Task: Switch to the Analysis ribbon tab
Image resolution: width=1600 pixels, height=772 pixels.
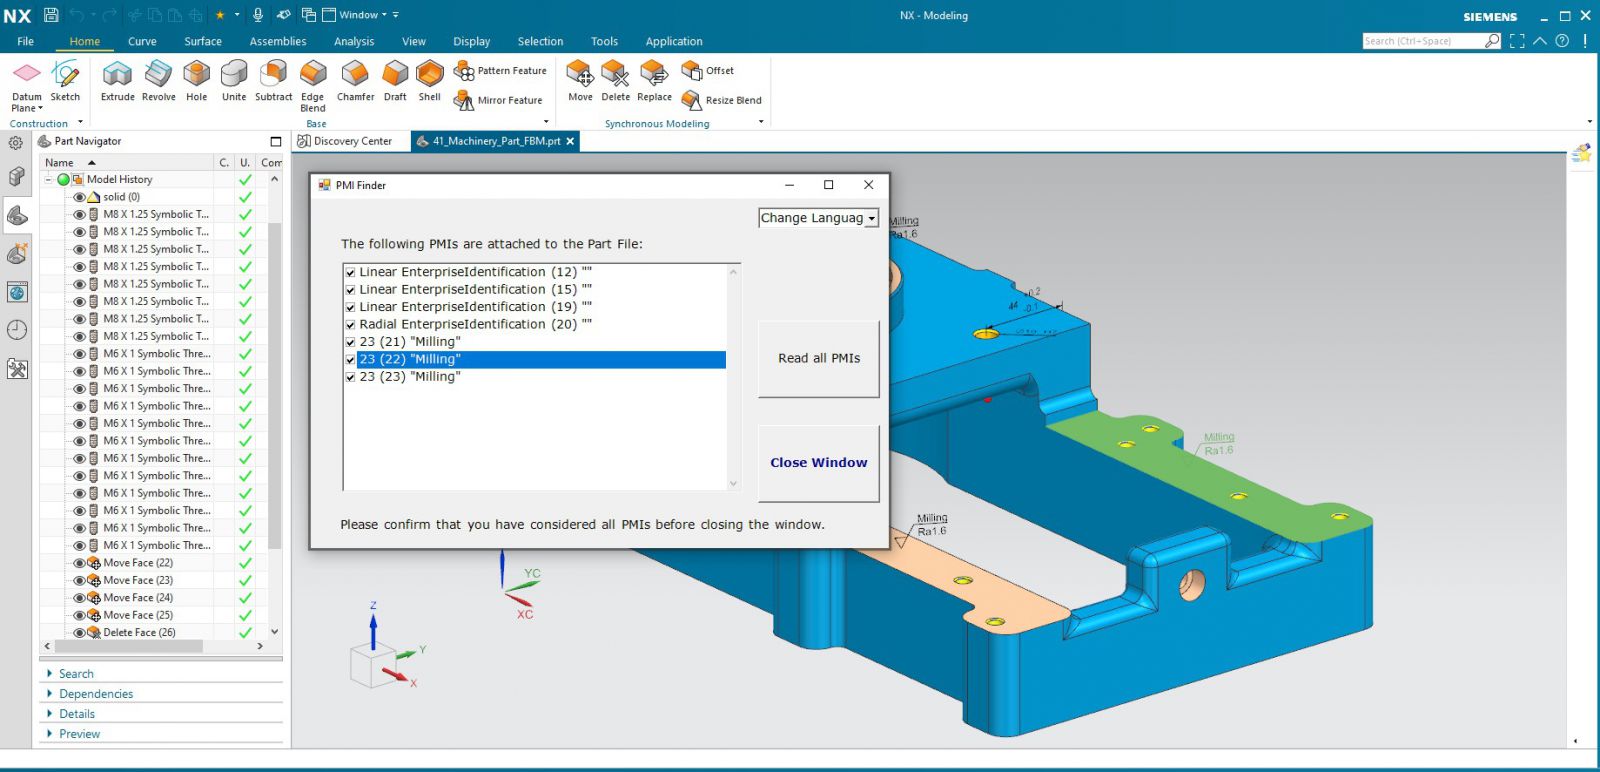Action: click(x=354, y=41)
